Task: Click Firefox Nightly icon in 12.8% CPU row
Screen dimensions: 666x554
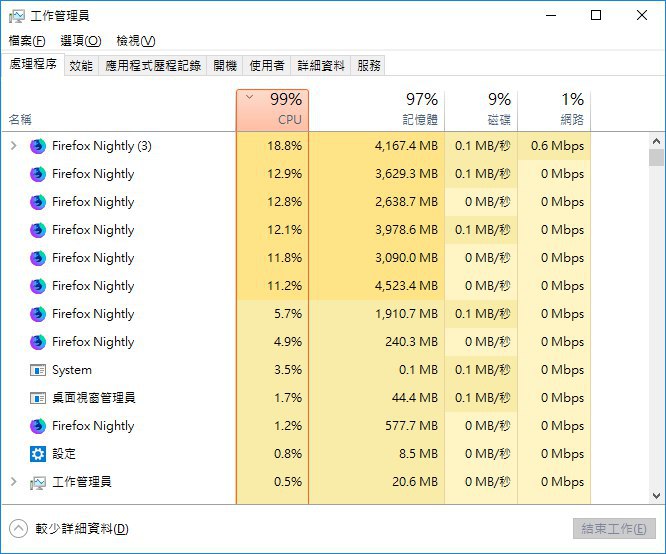Action: point(38,202)
